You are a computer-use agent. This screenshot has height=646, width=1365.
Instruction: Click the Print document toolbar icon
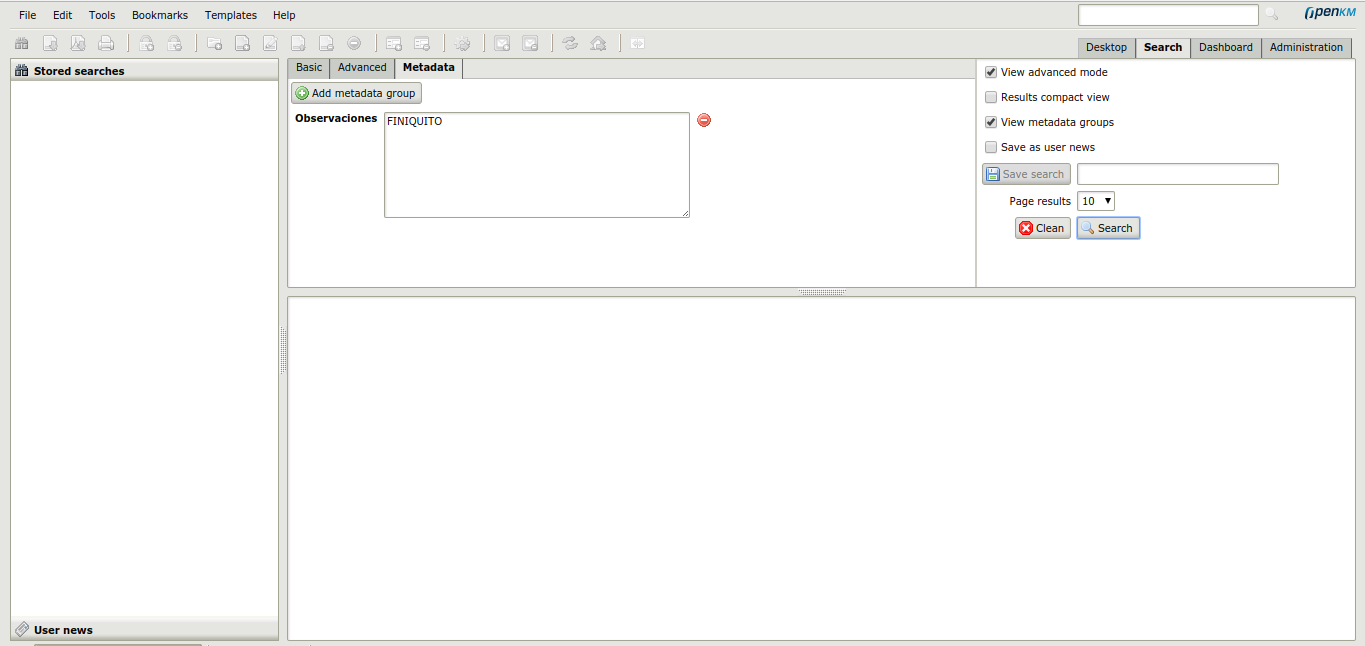click(x=105, y=43)
